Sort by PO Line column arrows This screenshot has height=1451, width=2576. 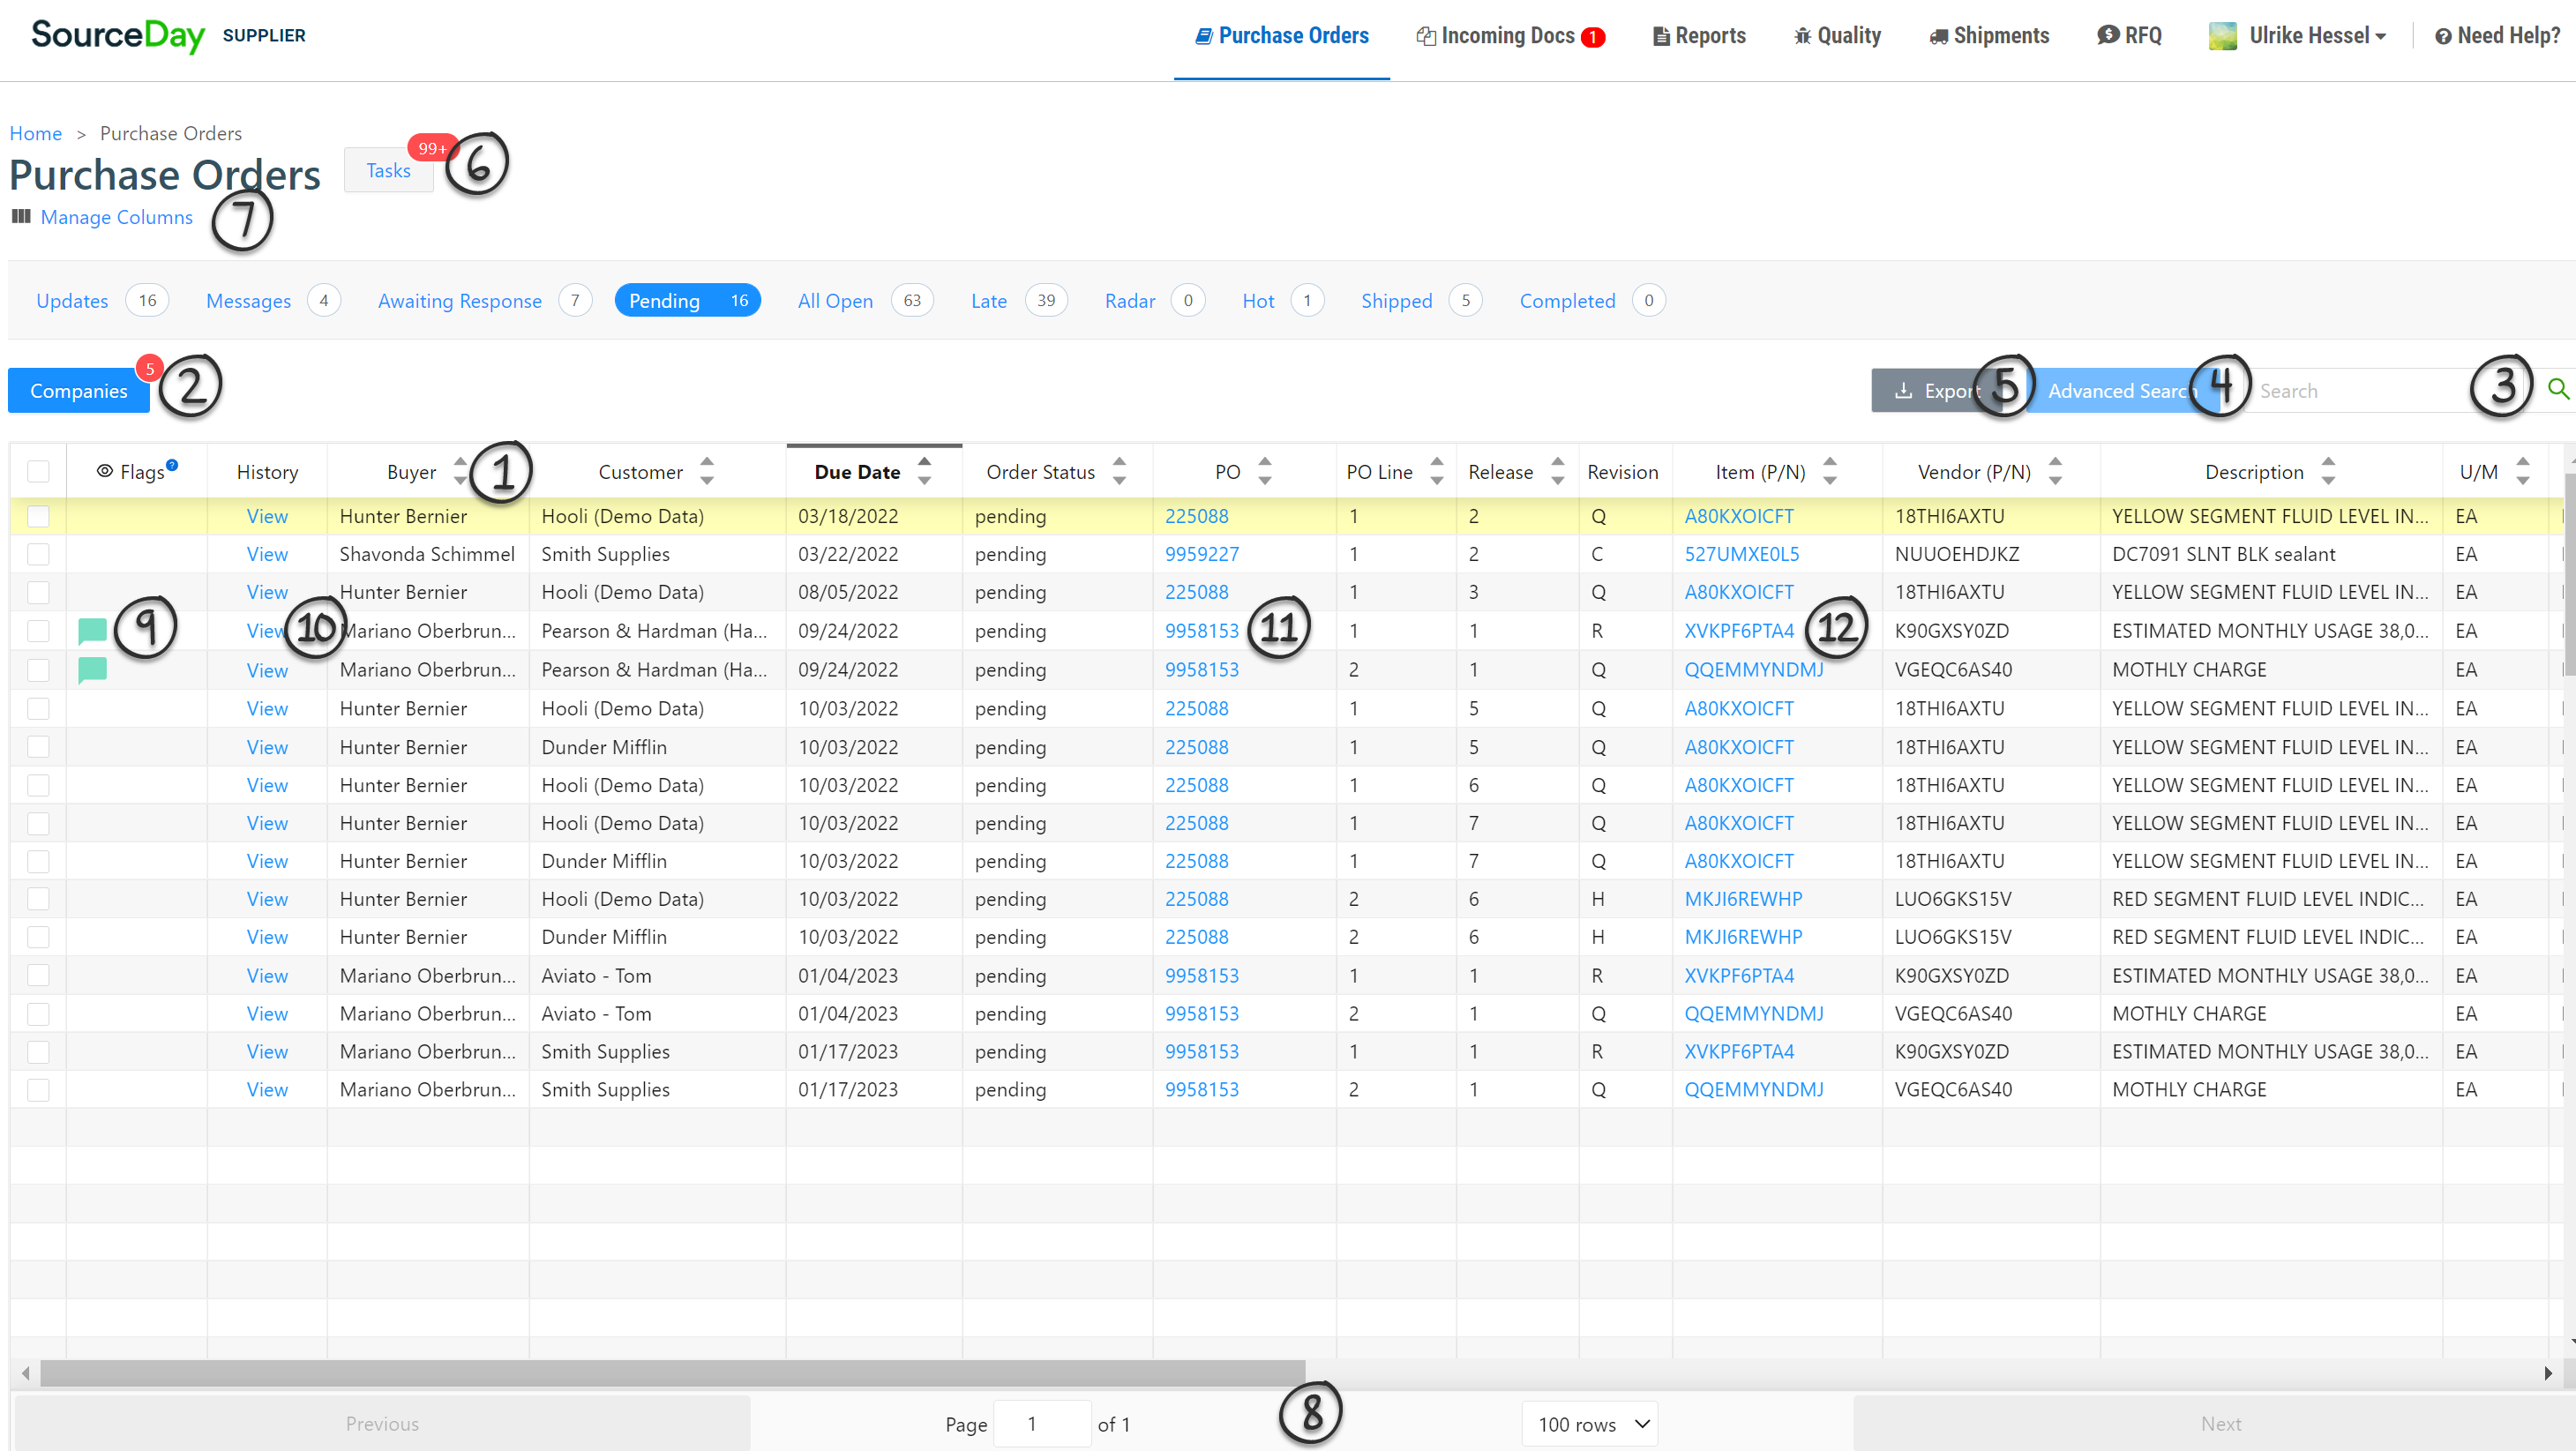tap(1437, 471)
